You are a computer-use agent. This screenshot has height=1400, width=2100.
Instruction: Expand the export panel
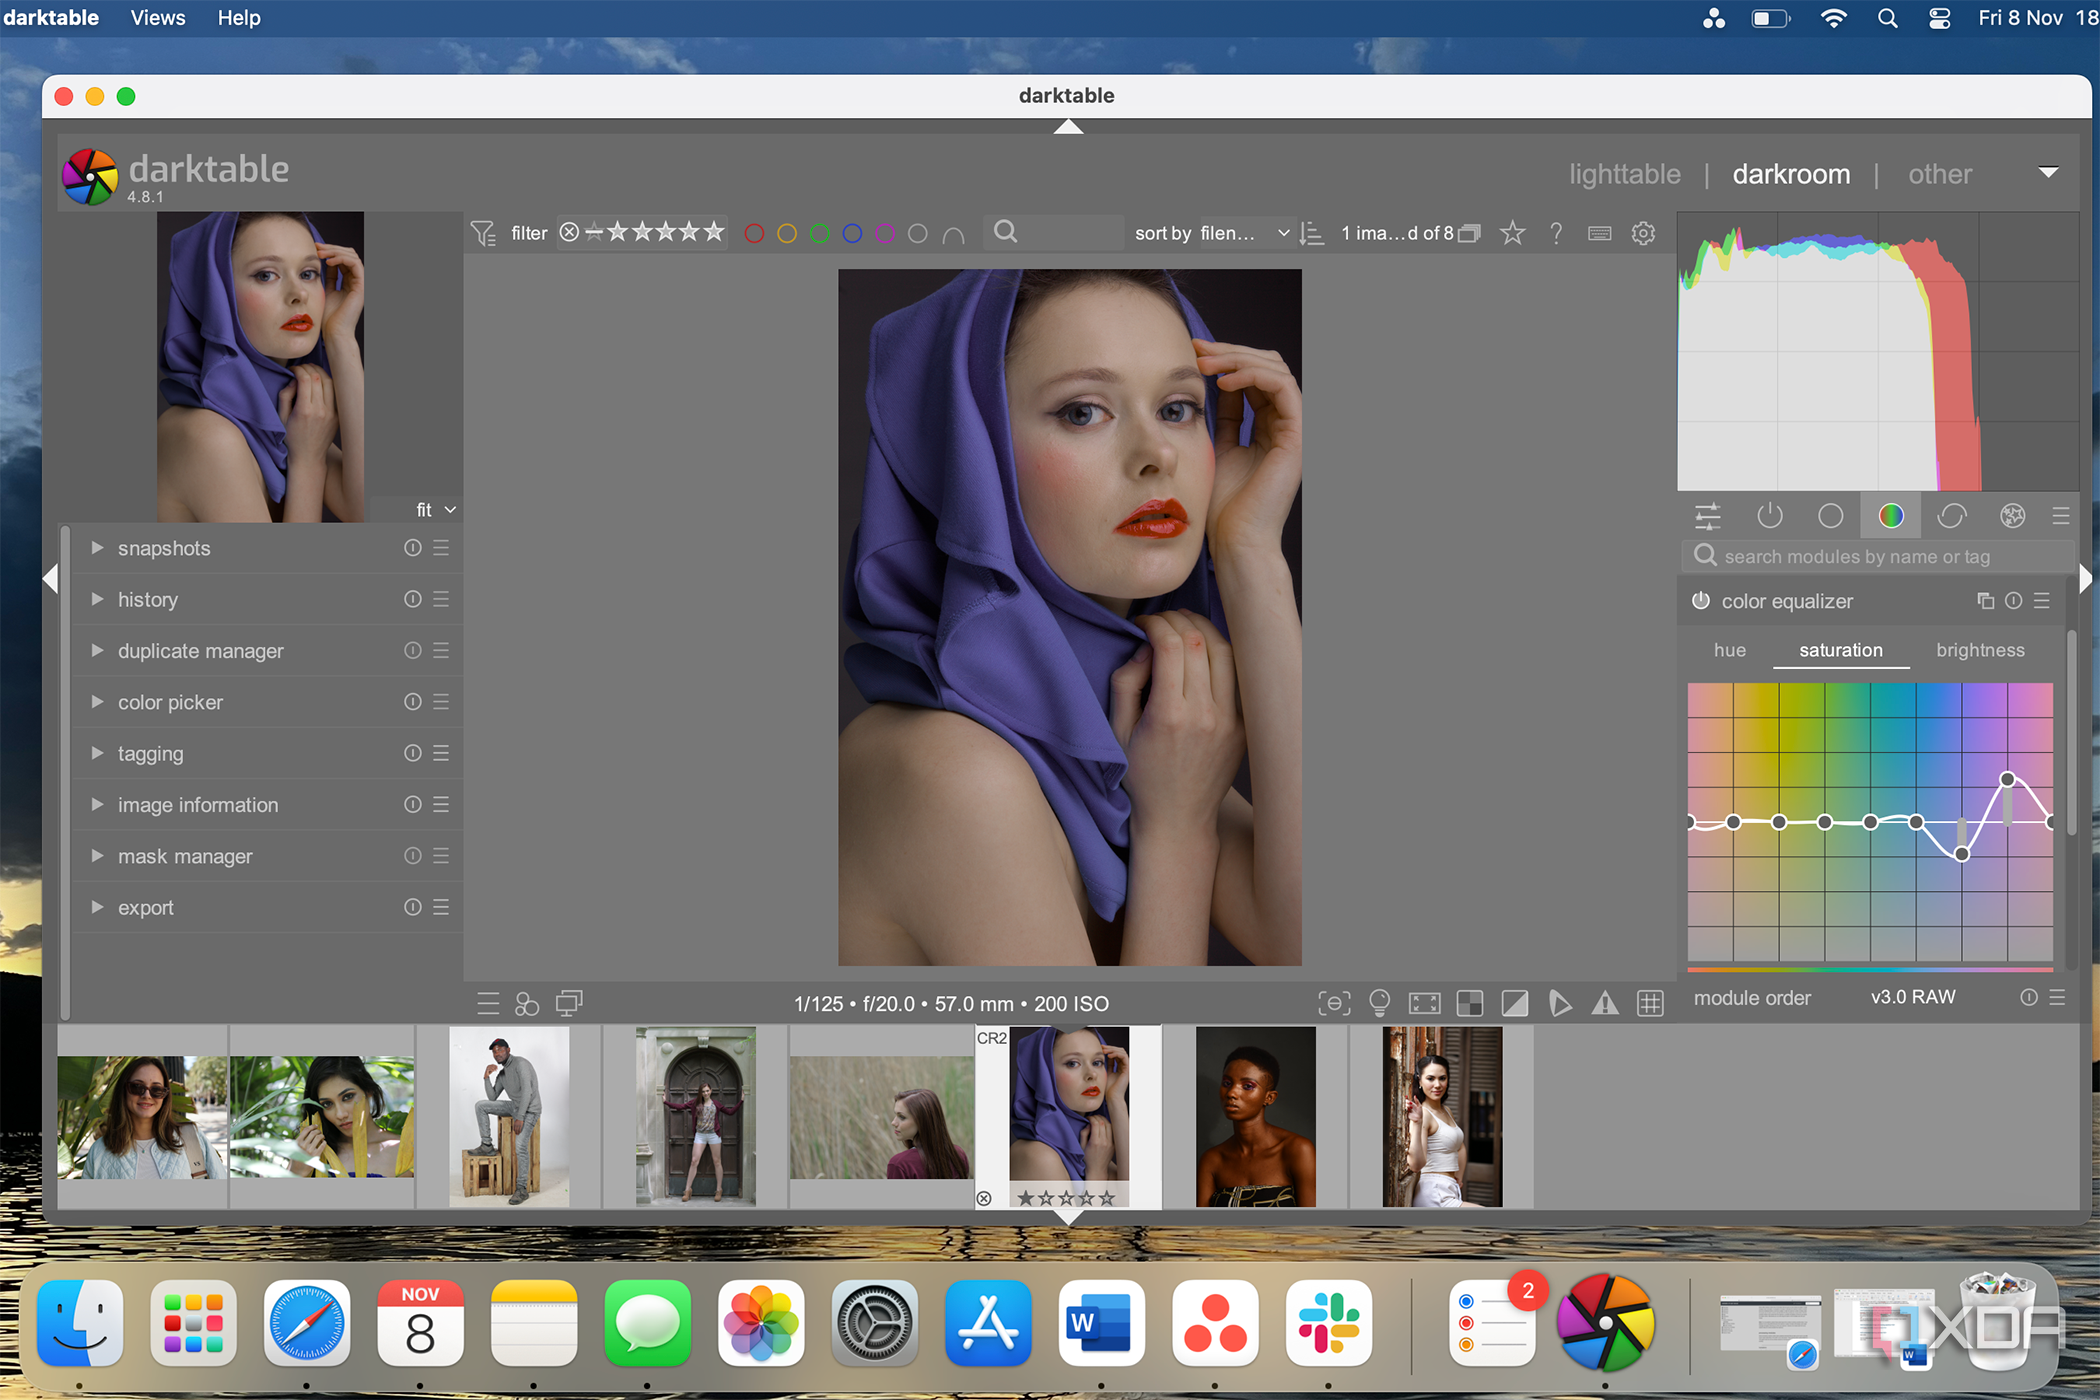[x=146, y=907]
